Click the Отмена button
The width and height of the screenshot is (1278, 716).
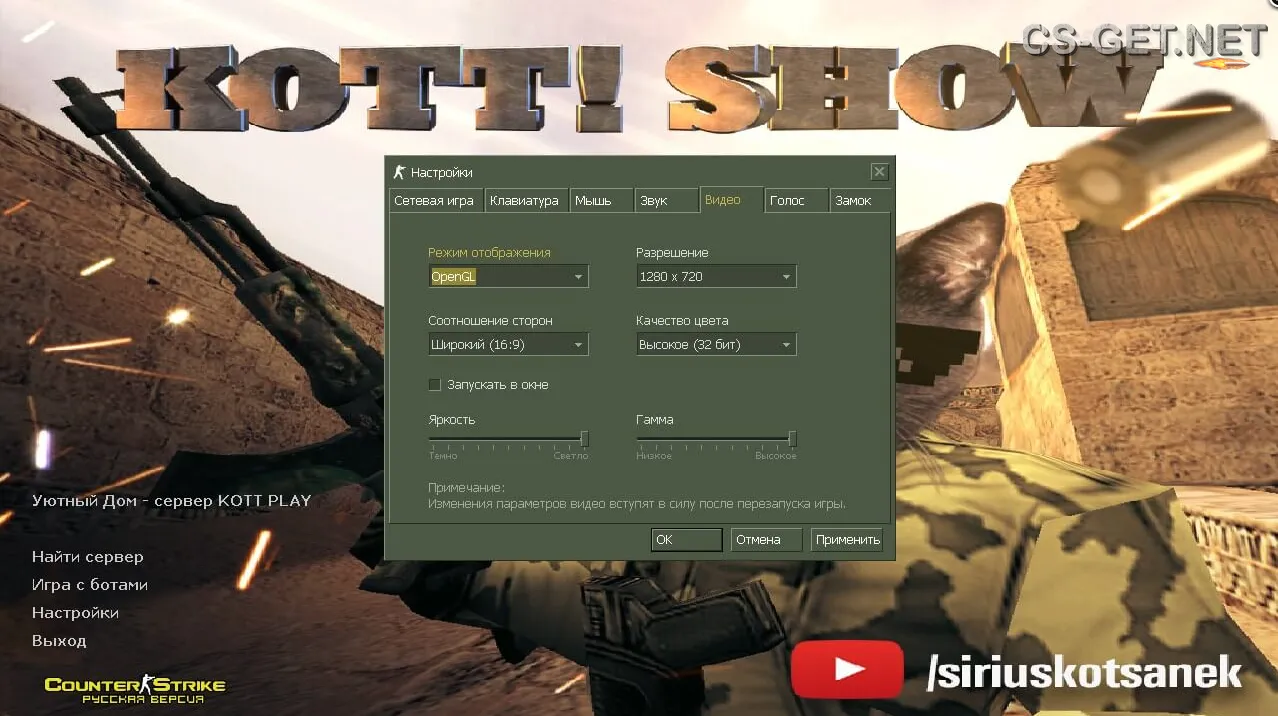point(766,539)
